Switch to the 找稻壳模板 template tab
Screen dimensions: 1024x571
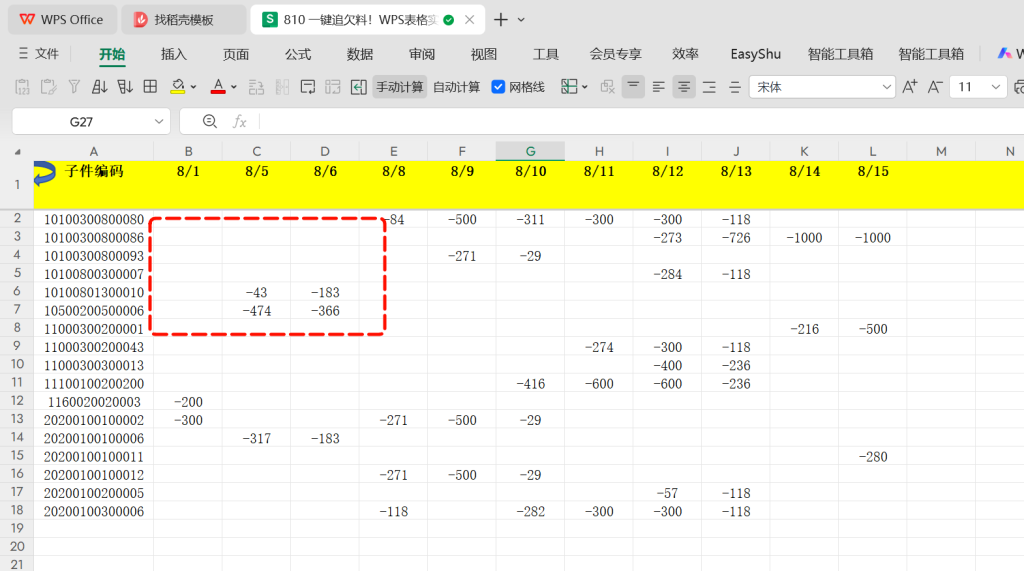(x=184, y=20)
